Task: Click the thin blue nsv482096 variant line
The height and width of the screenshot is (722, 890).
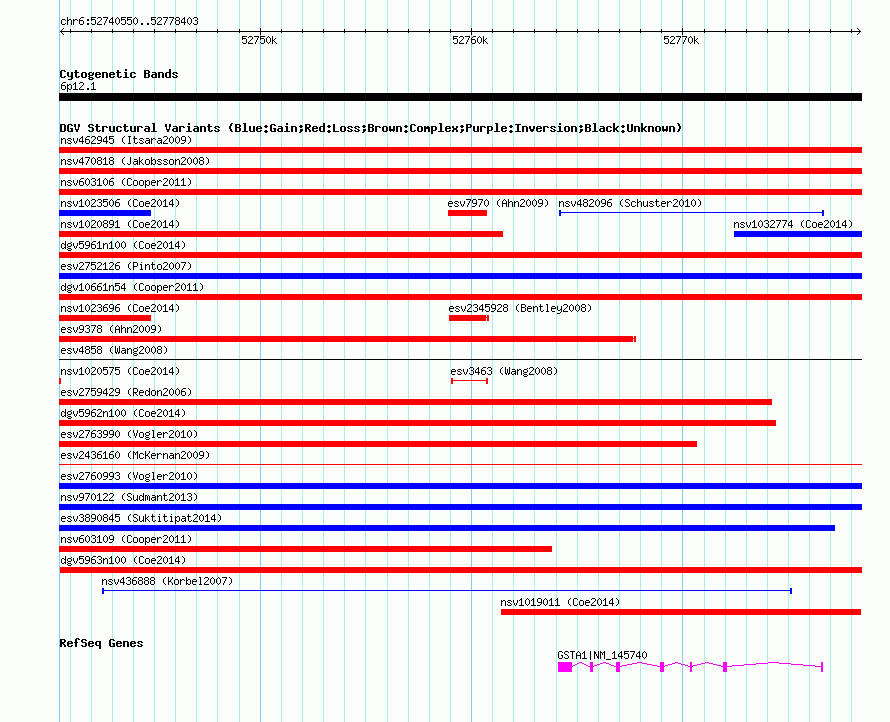Action: click(691, 213)
